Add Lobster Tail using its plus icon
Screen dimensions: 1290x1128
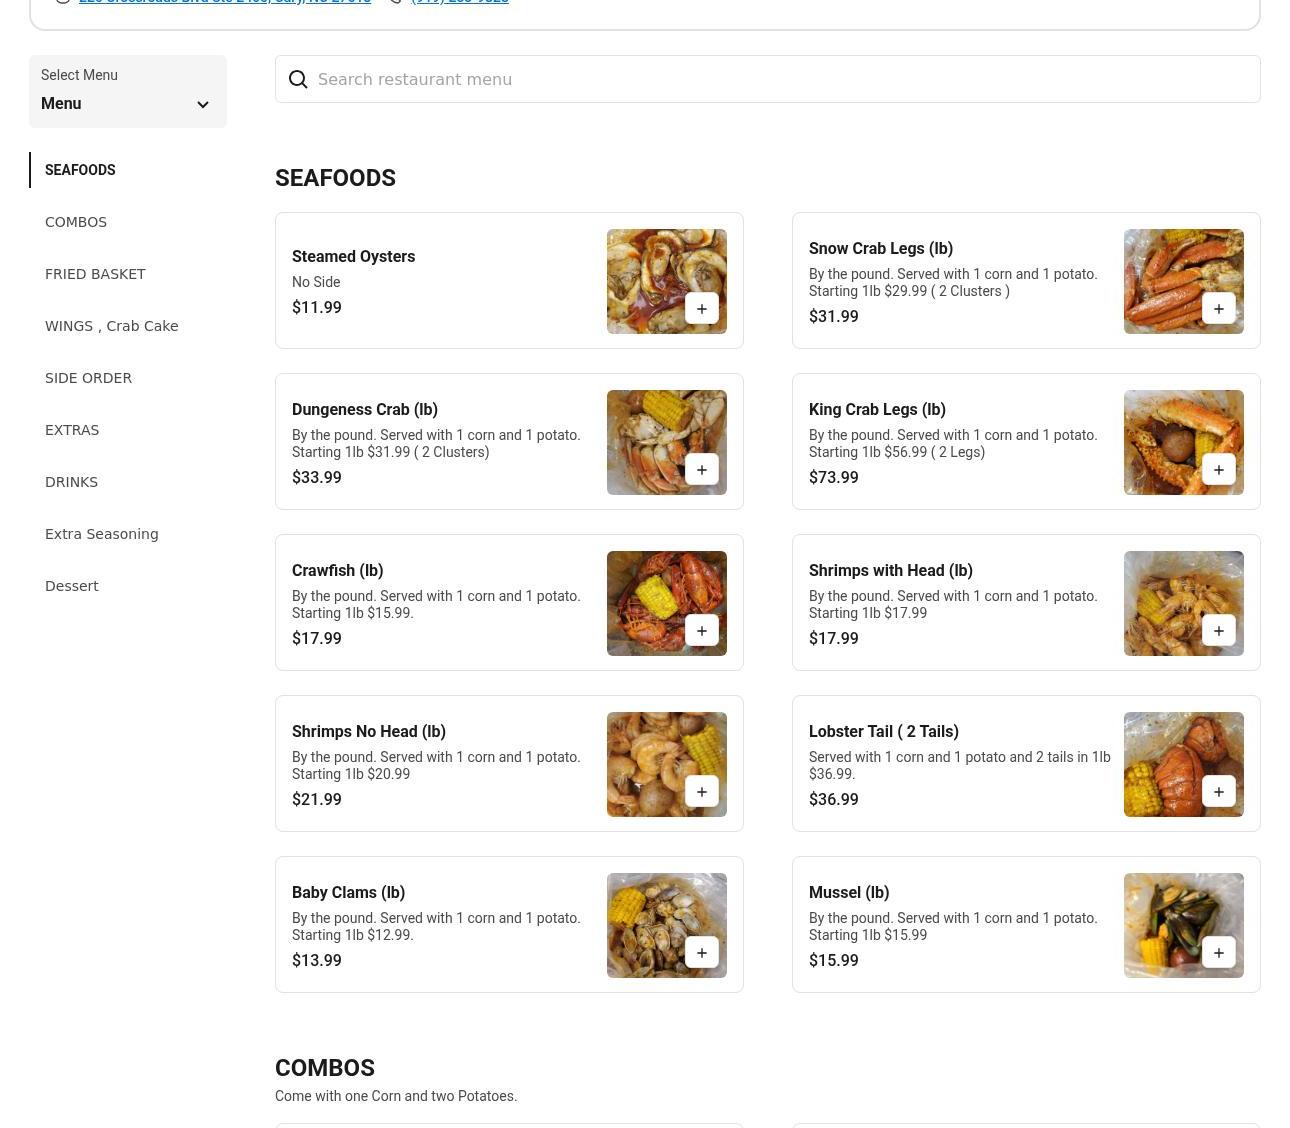pyautogui.click(x=1218, y=792)
